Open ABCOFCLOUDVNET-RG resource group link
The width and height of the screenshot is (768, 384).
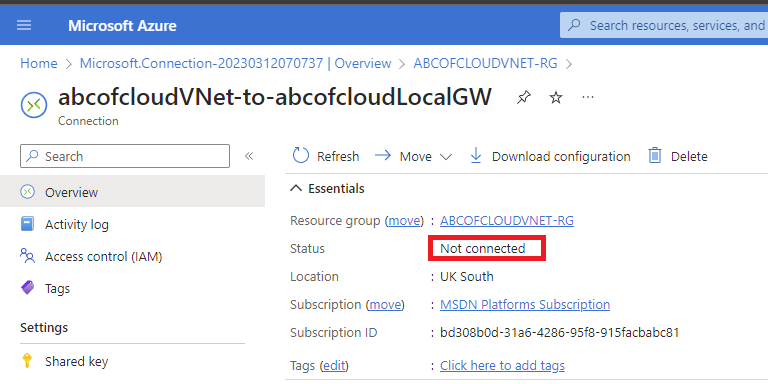coord(507,221)
